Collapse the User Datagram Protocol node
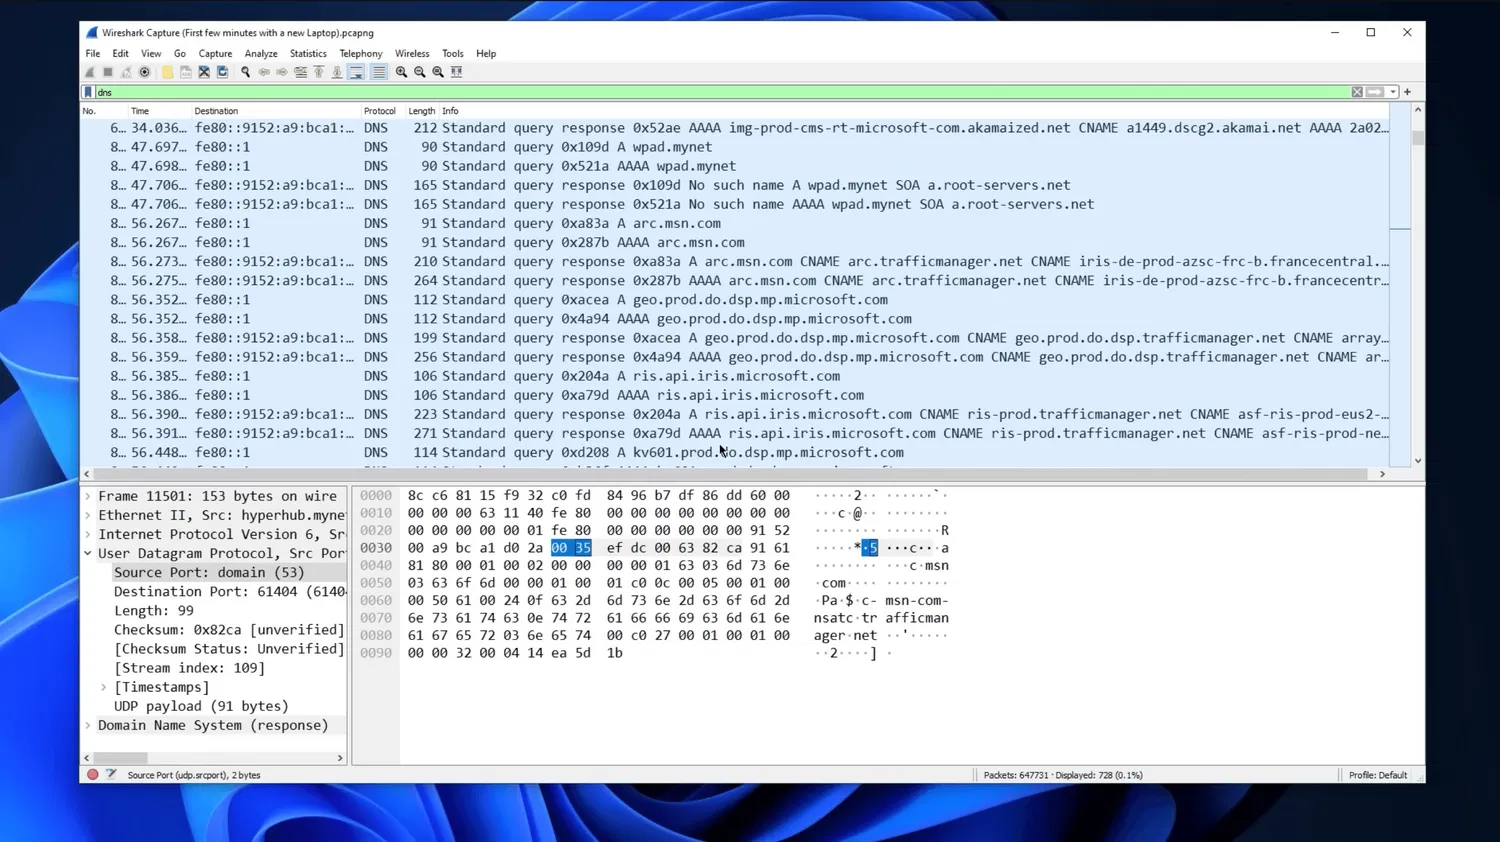1500x842 pixels. 88,553
